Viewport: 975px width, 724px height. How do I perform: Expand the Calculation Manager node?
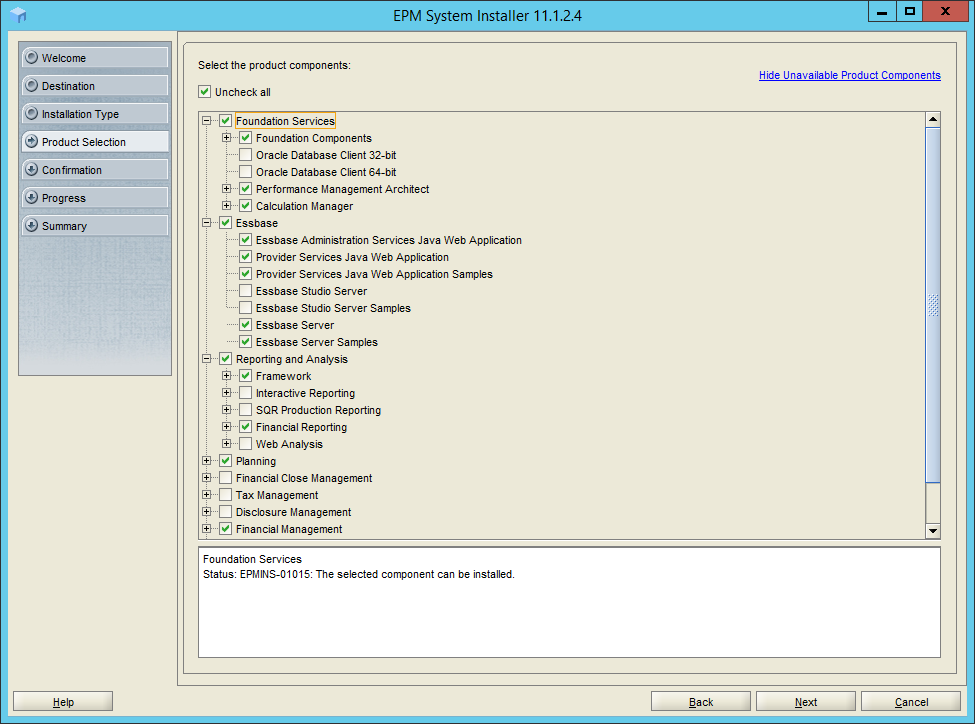click(226, 206)
